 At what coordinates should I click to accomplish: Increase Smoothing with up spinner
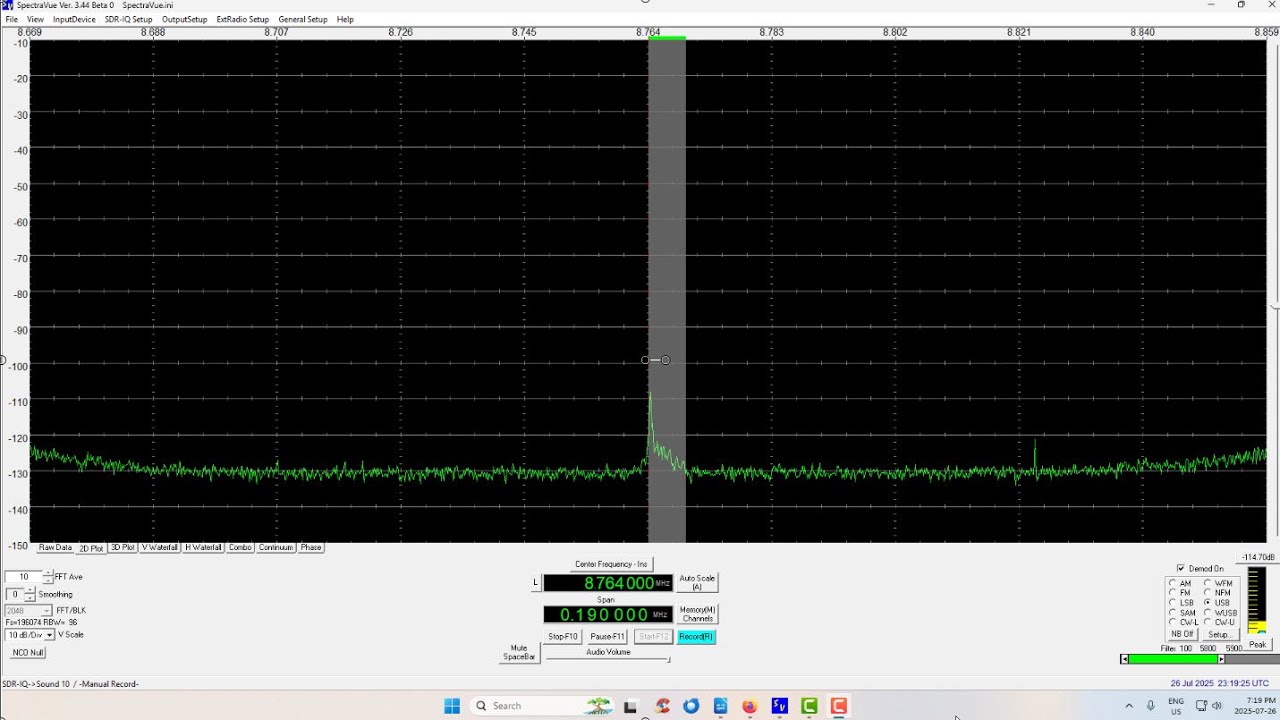31,591
